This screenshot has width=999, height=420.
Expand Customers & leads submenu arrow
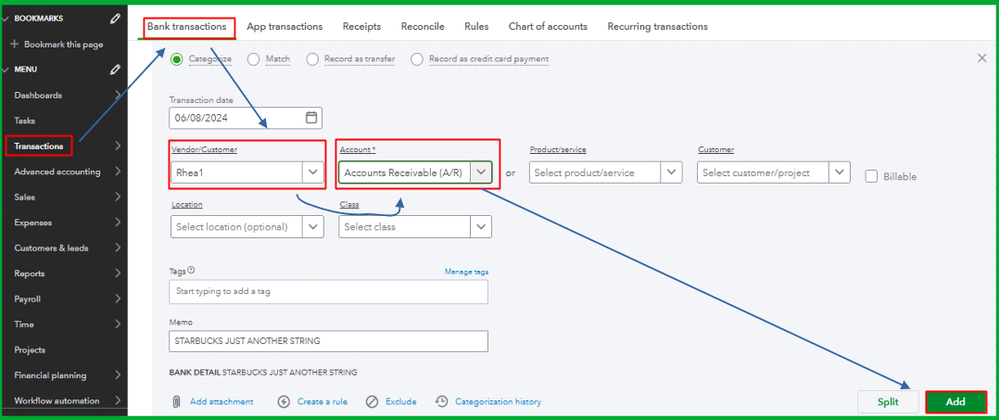pyautogui.click(x=118, y=248)
